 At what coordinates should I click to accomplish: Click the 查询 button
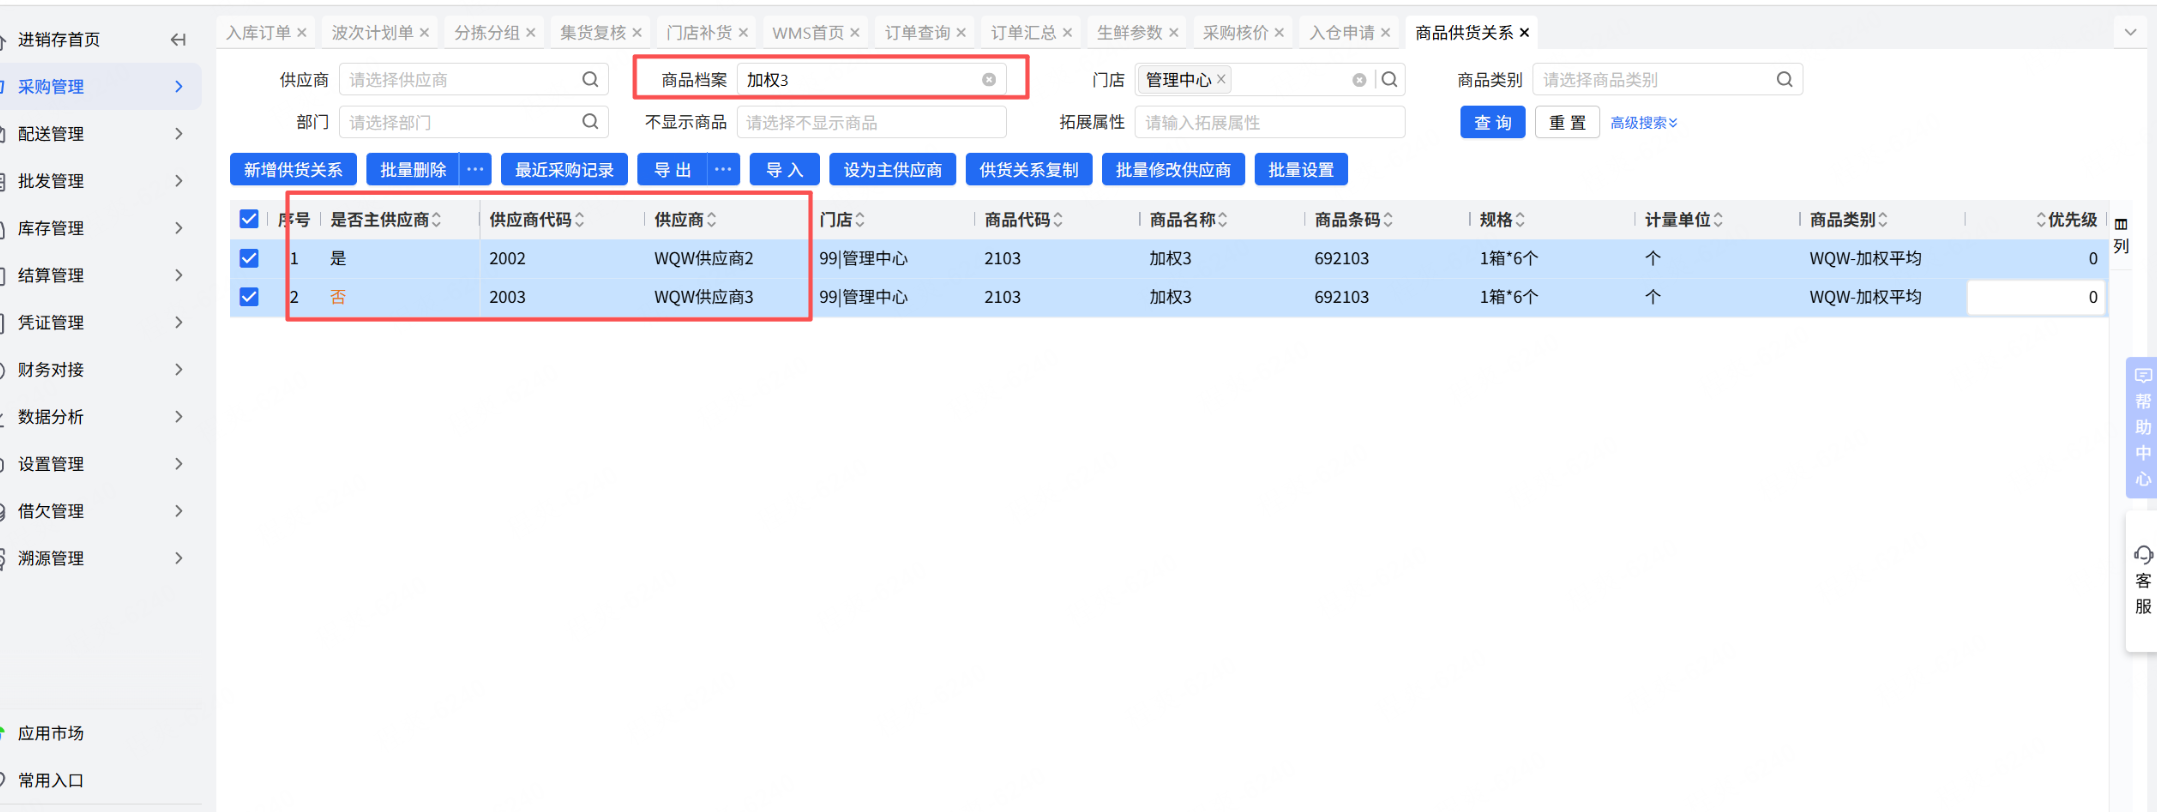point(1492,122)
